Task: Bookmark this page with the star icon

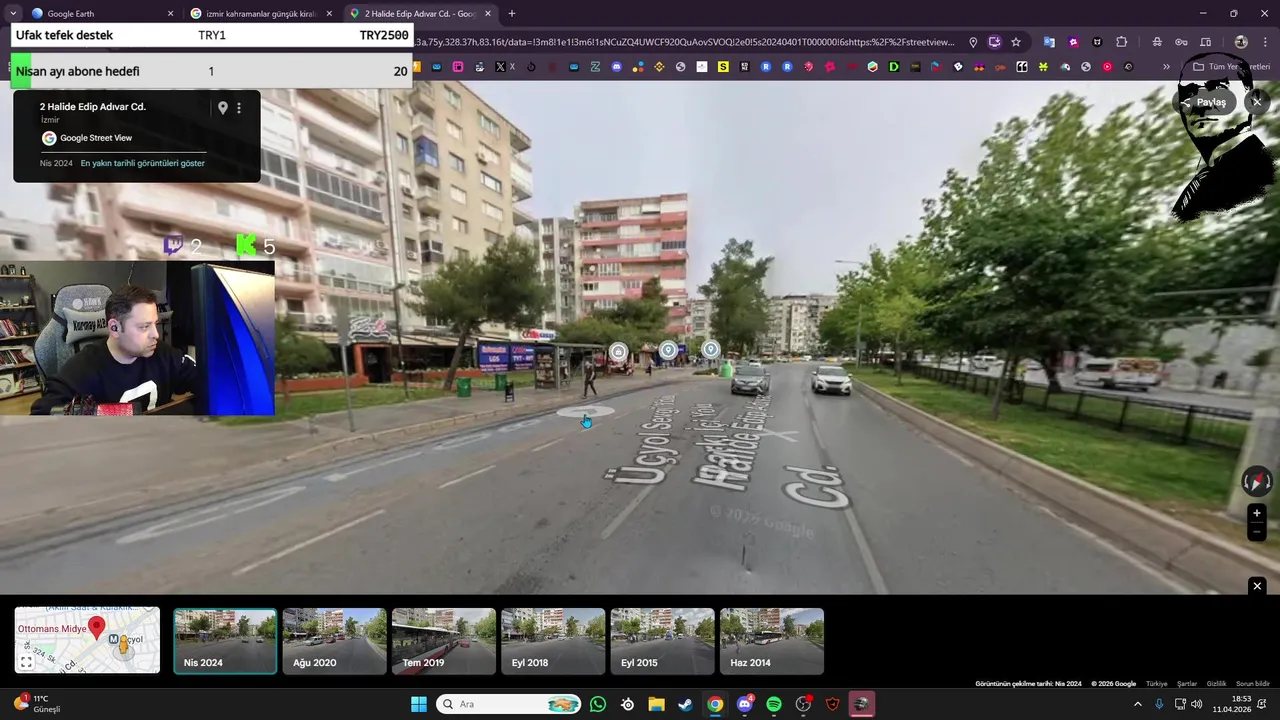Action: coord(1016,42)
